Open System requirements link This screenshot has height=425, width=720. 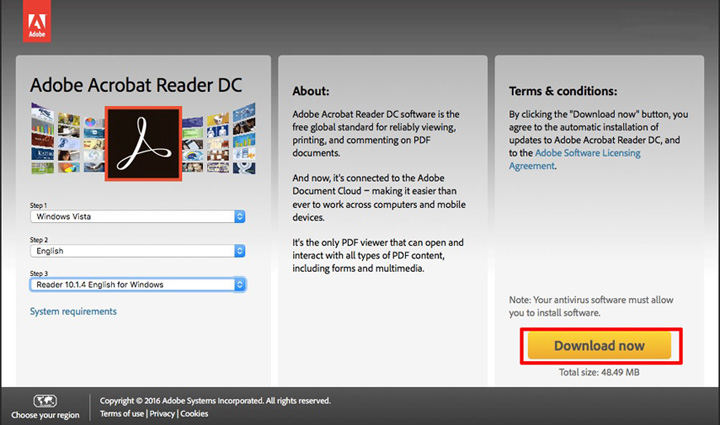tap(73, 311)
